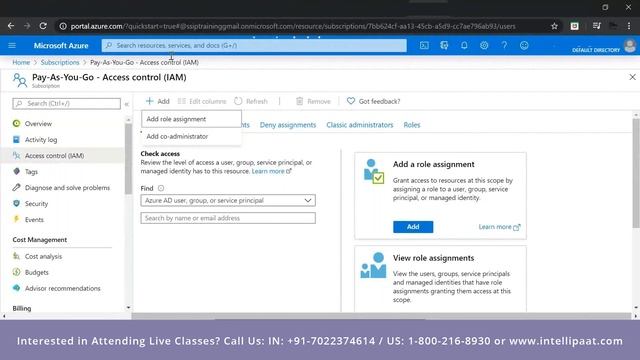
Task: Click Remove in the toolbar
Action: (x=313, y=101)
